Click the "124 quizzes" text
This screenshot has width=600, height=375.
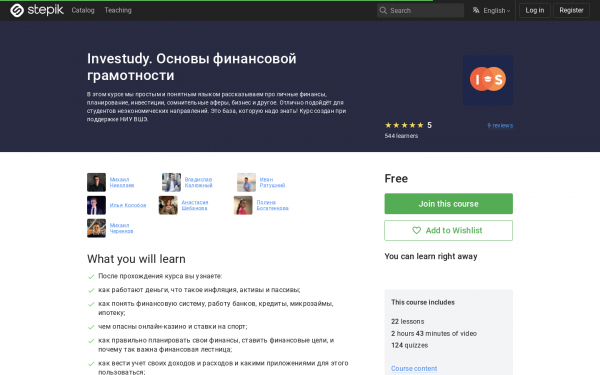409,345
